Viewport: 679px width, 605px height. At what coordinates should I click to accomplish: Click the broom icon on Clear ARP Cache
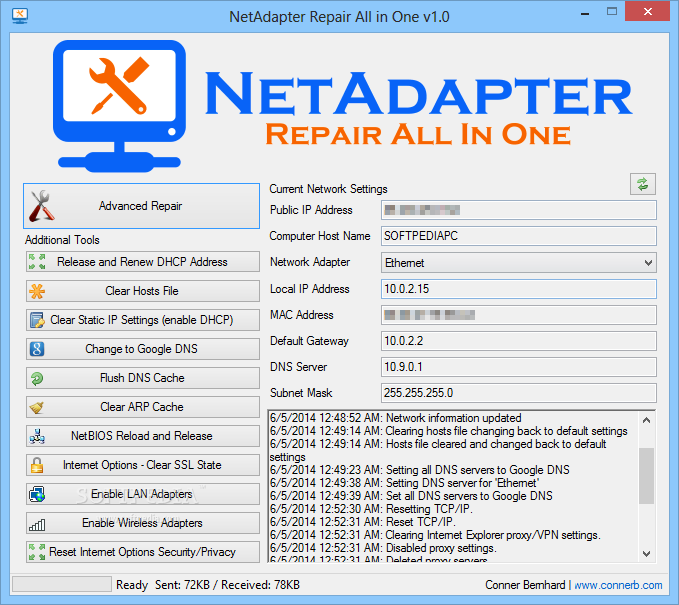(37, 407)
